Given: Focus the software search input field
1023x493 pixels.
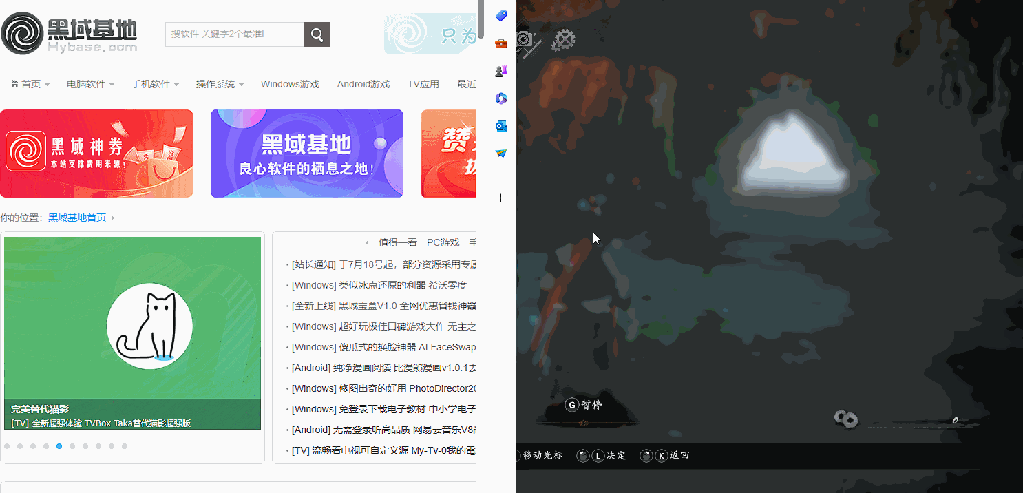Looking at the screenshot, I should coord(235,35).
